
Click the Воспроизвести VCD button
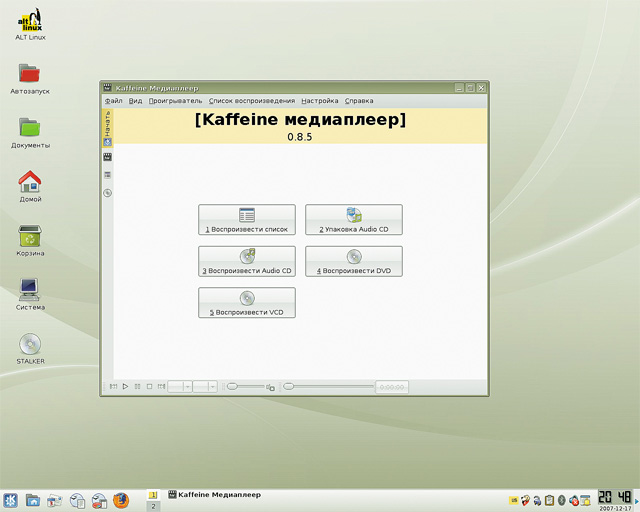pos(247,303)
